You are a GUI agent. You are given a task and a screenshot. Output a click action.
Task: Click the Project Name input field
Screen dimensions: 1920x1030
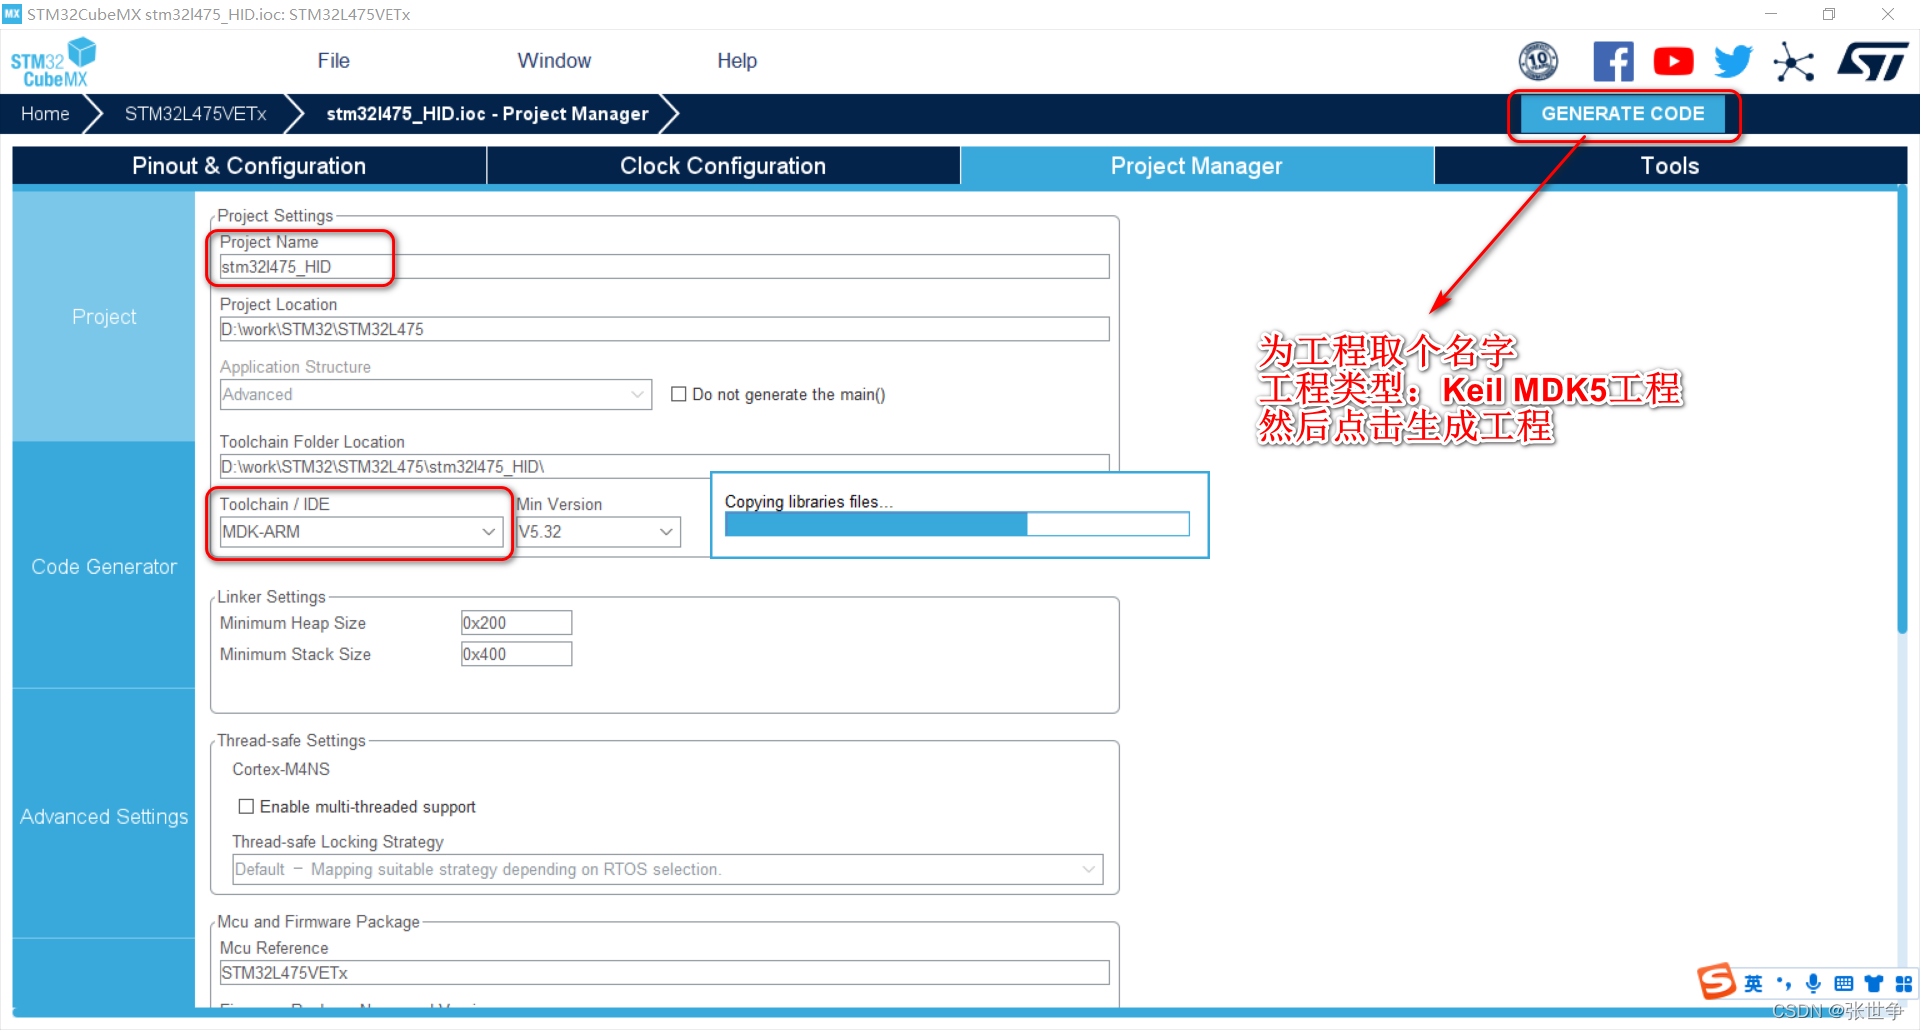tap(664, 267)
